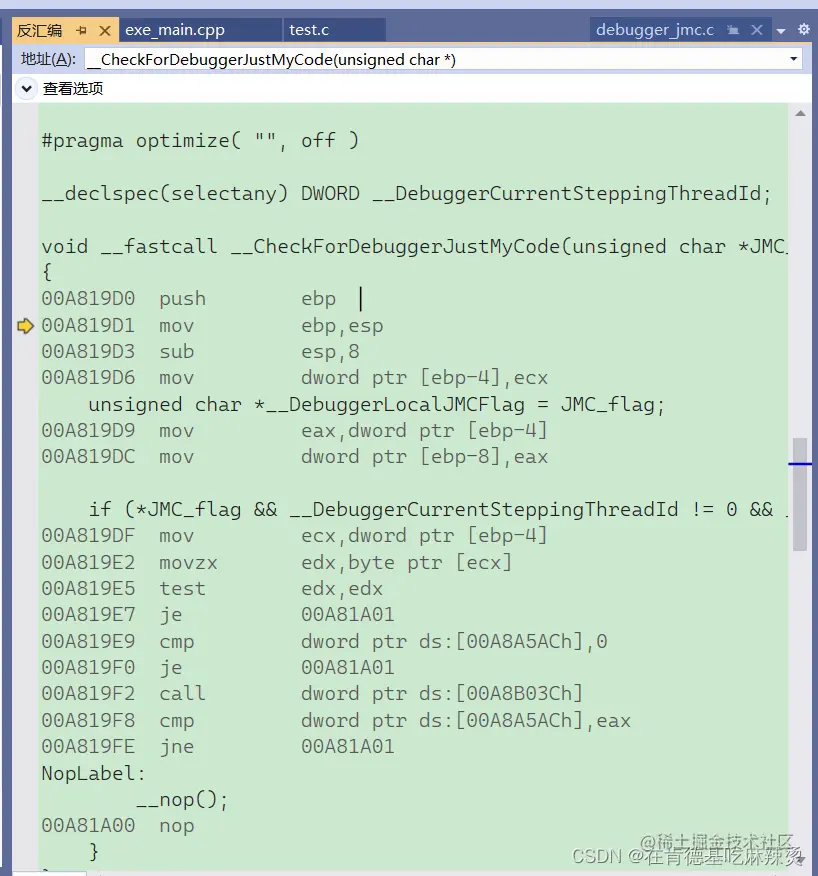
Task: Click the #pragma optimize source line
Action: click(200, 140)
